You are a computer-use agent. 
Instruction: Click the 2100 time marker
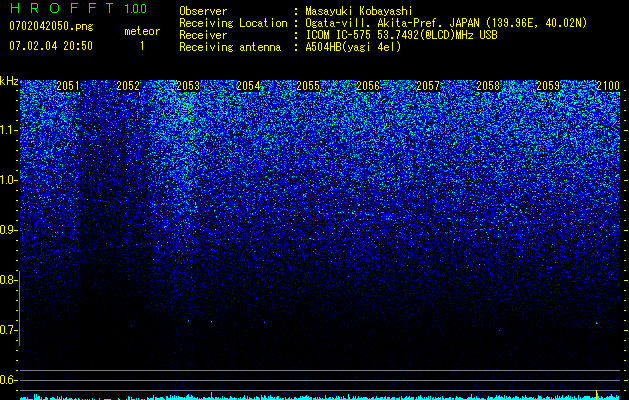608,85
